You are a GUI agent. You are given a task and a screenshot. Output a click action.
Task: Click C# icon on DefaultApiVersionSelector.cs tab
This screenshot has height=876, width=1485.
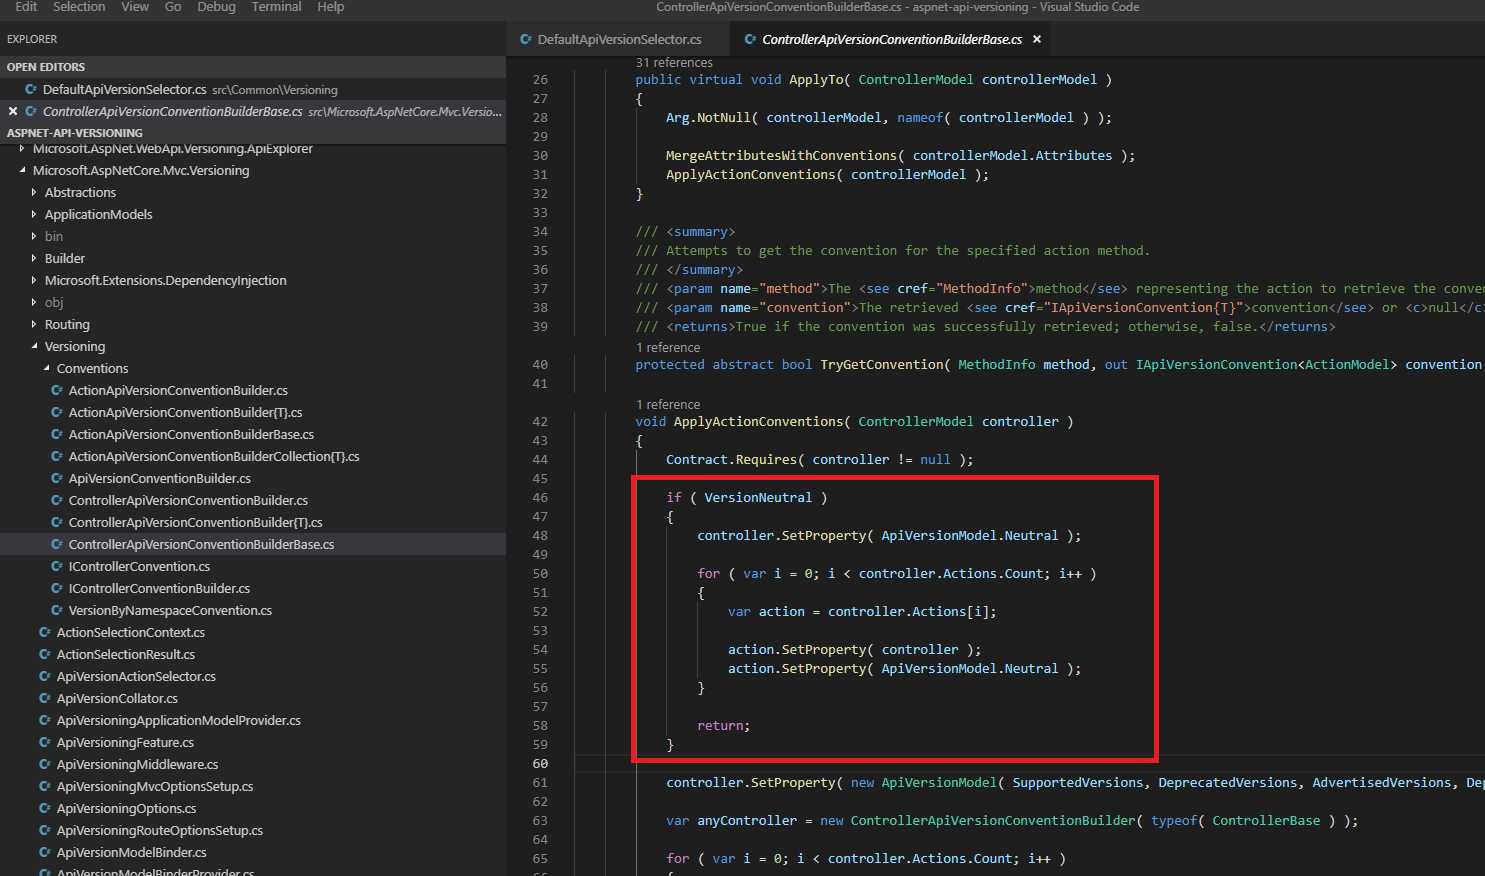[x=526, y=39]
